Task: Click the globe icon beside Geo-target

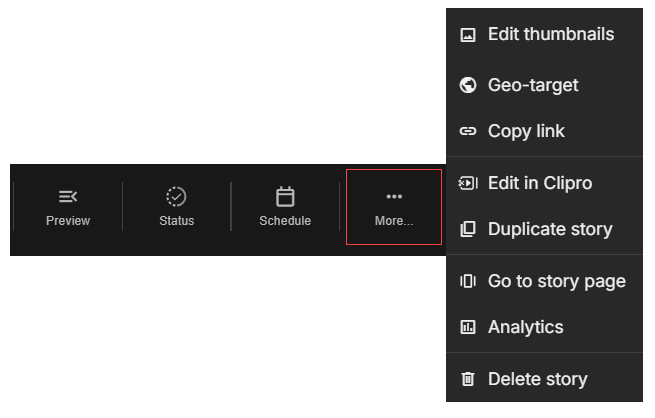Action: tap(467, 85)
